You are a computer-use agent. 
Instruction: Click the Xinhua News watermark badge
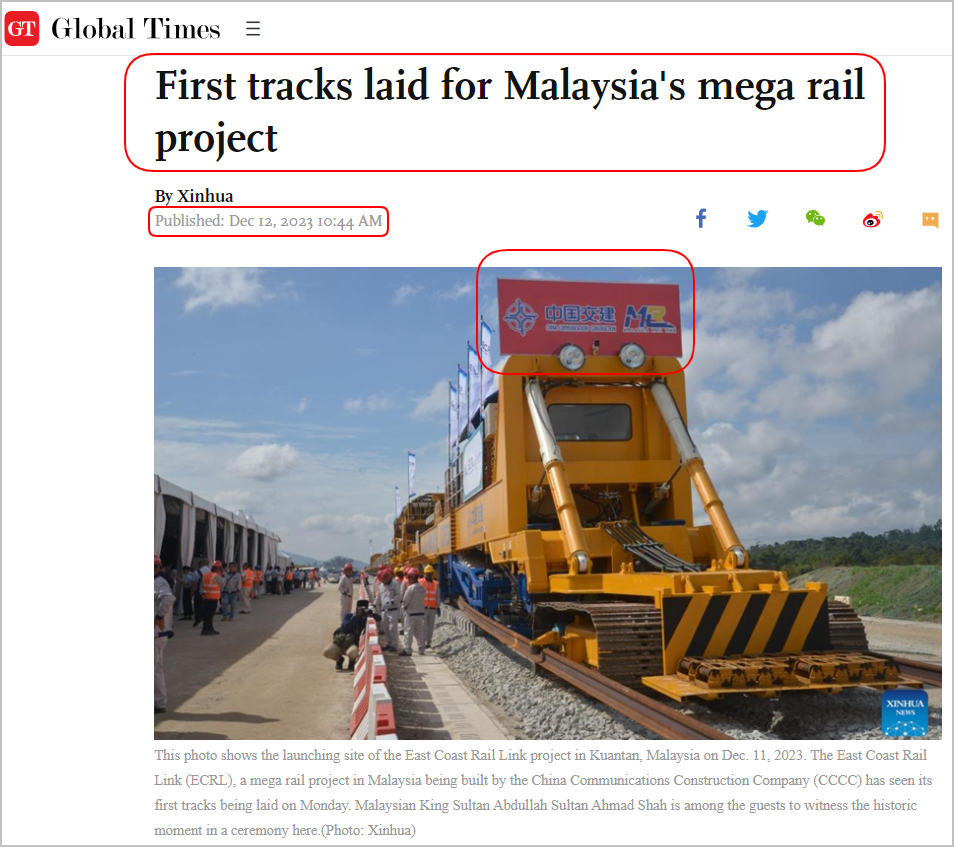pyautogui.click(x=905, y=712)
